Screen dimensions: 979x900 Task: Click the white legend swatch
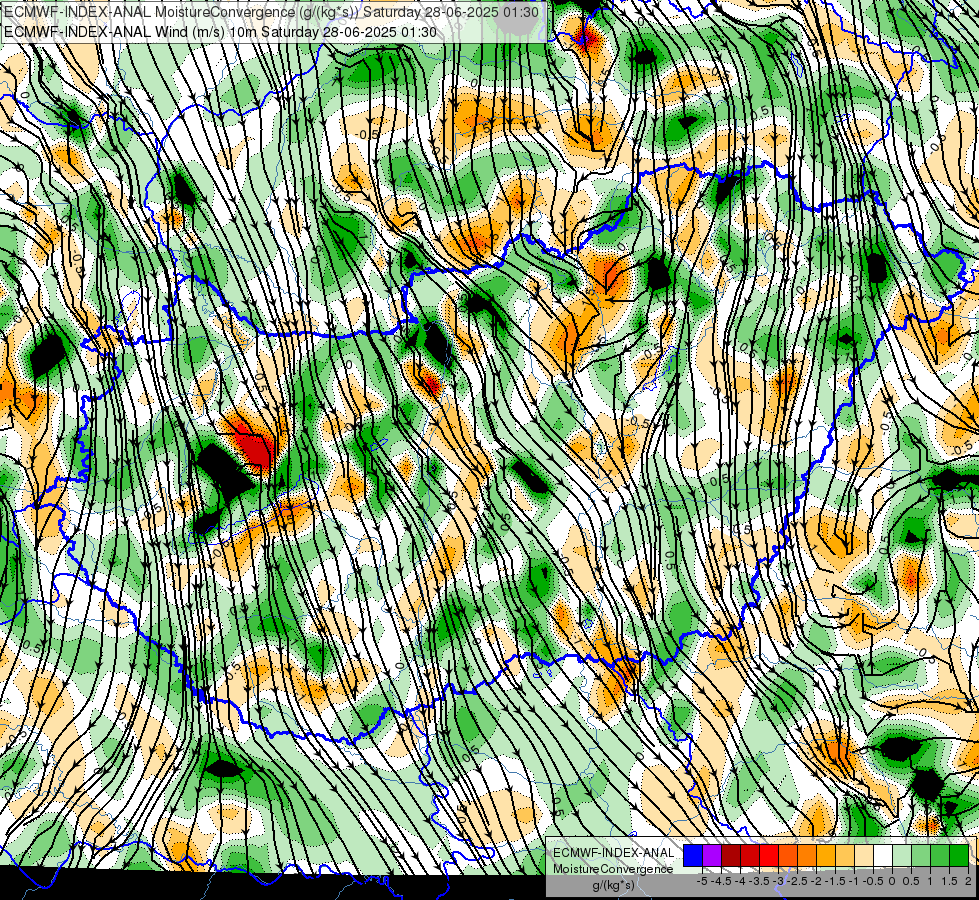click(x=883, y=856)
